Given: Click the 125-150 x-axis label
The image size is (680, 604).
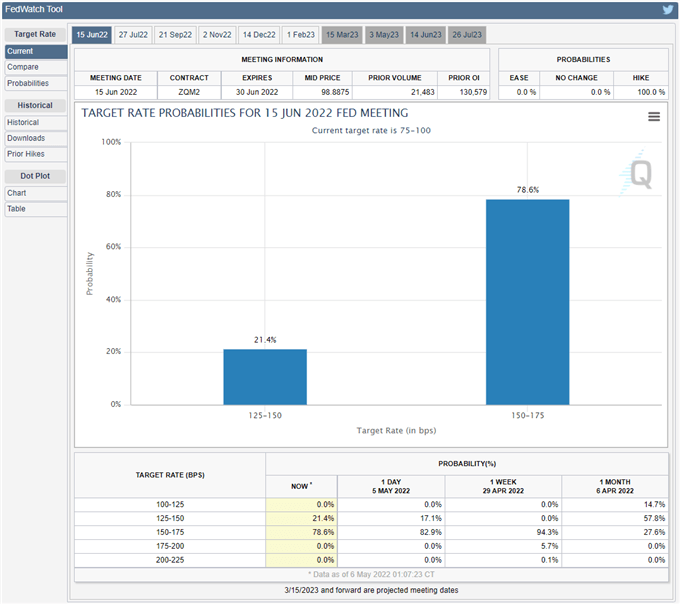Looking at the screenshot, I should point(265,415).
